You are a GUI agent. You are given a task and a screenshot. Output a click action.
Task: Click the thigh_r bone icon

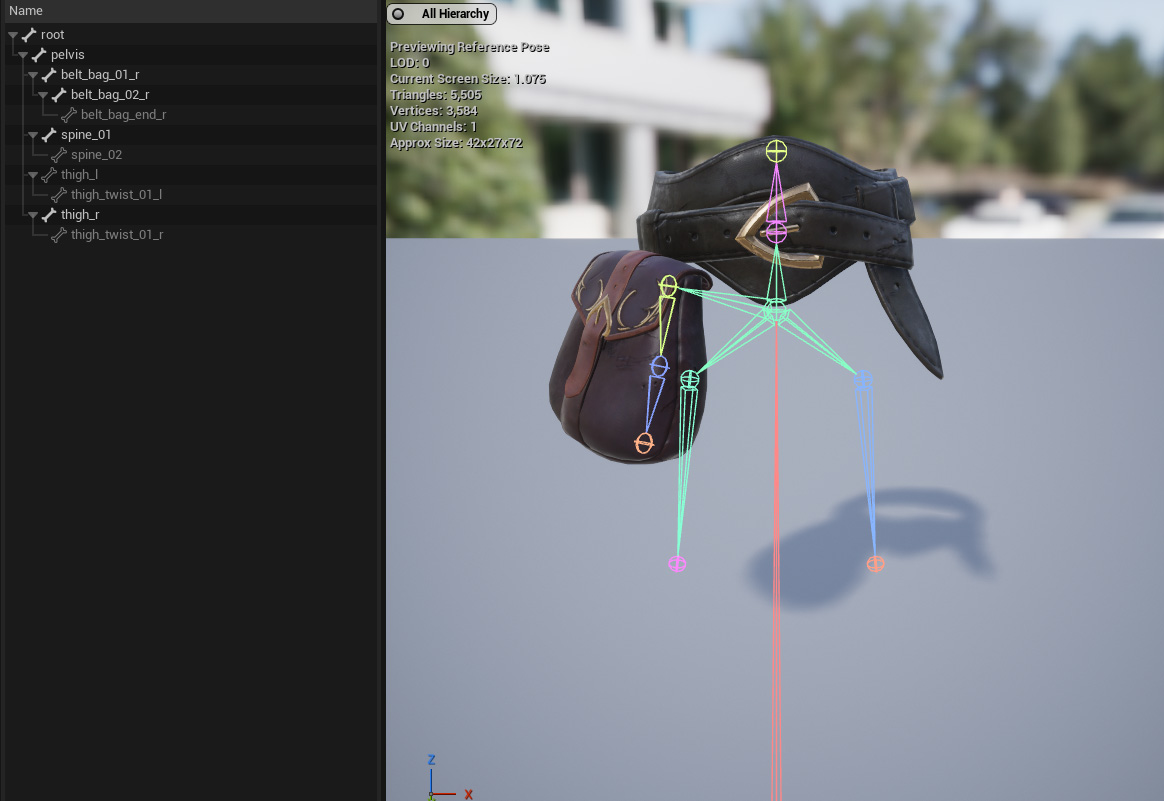(x=49, y=215)
